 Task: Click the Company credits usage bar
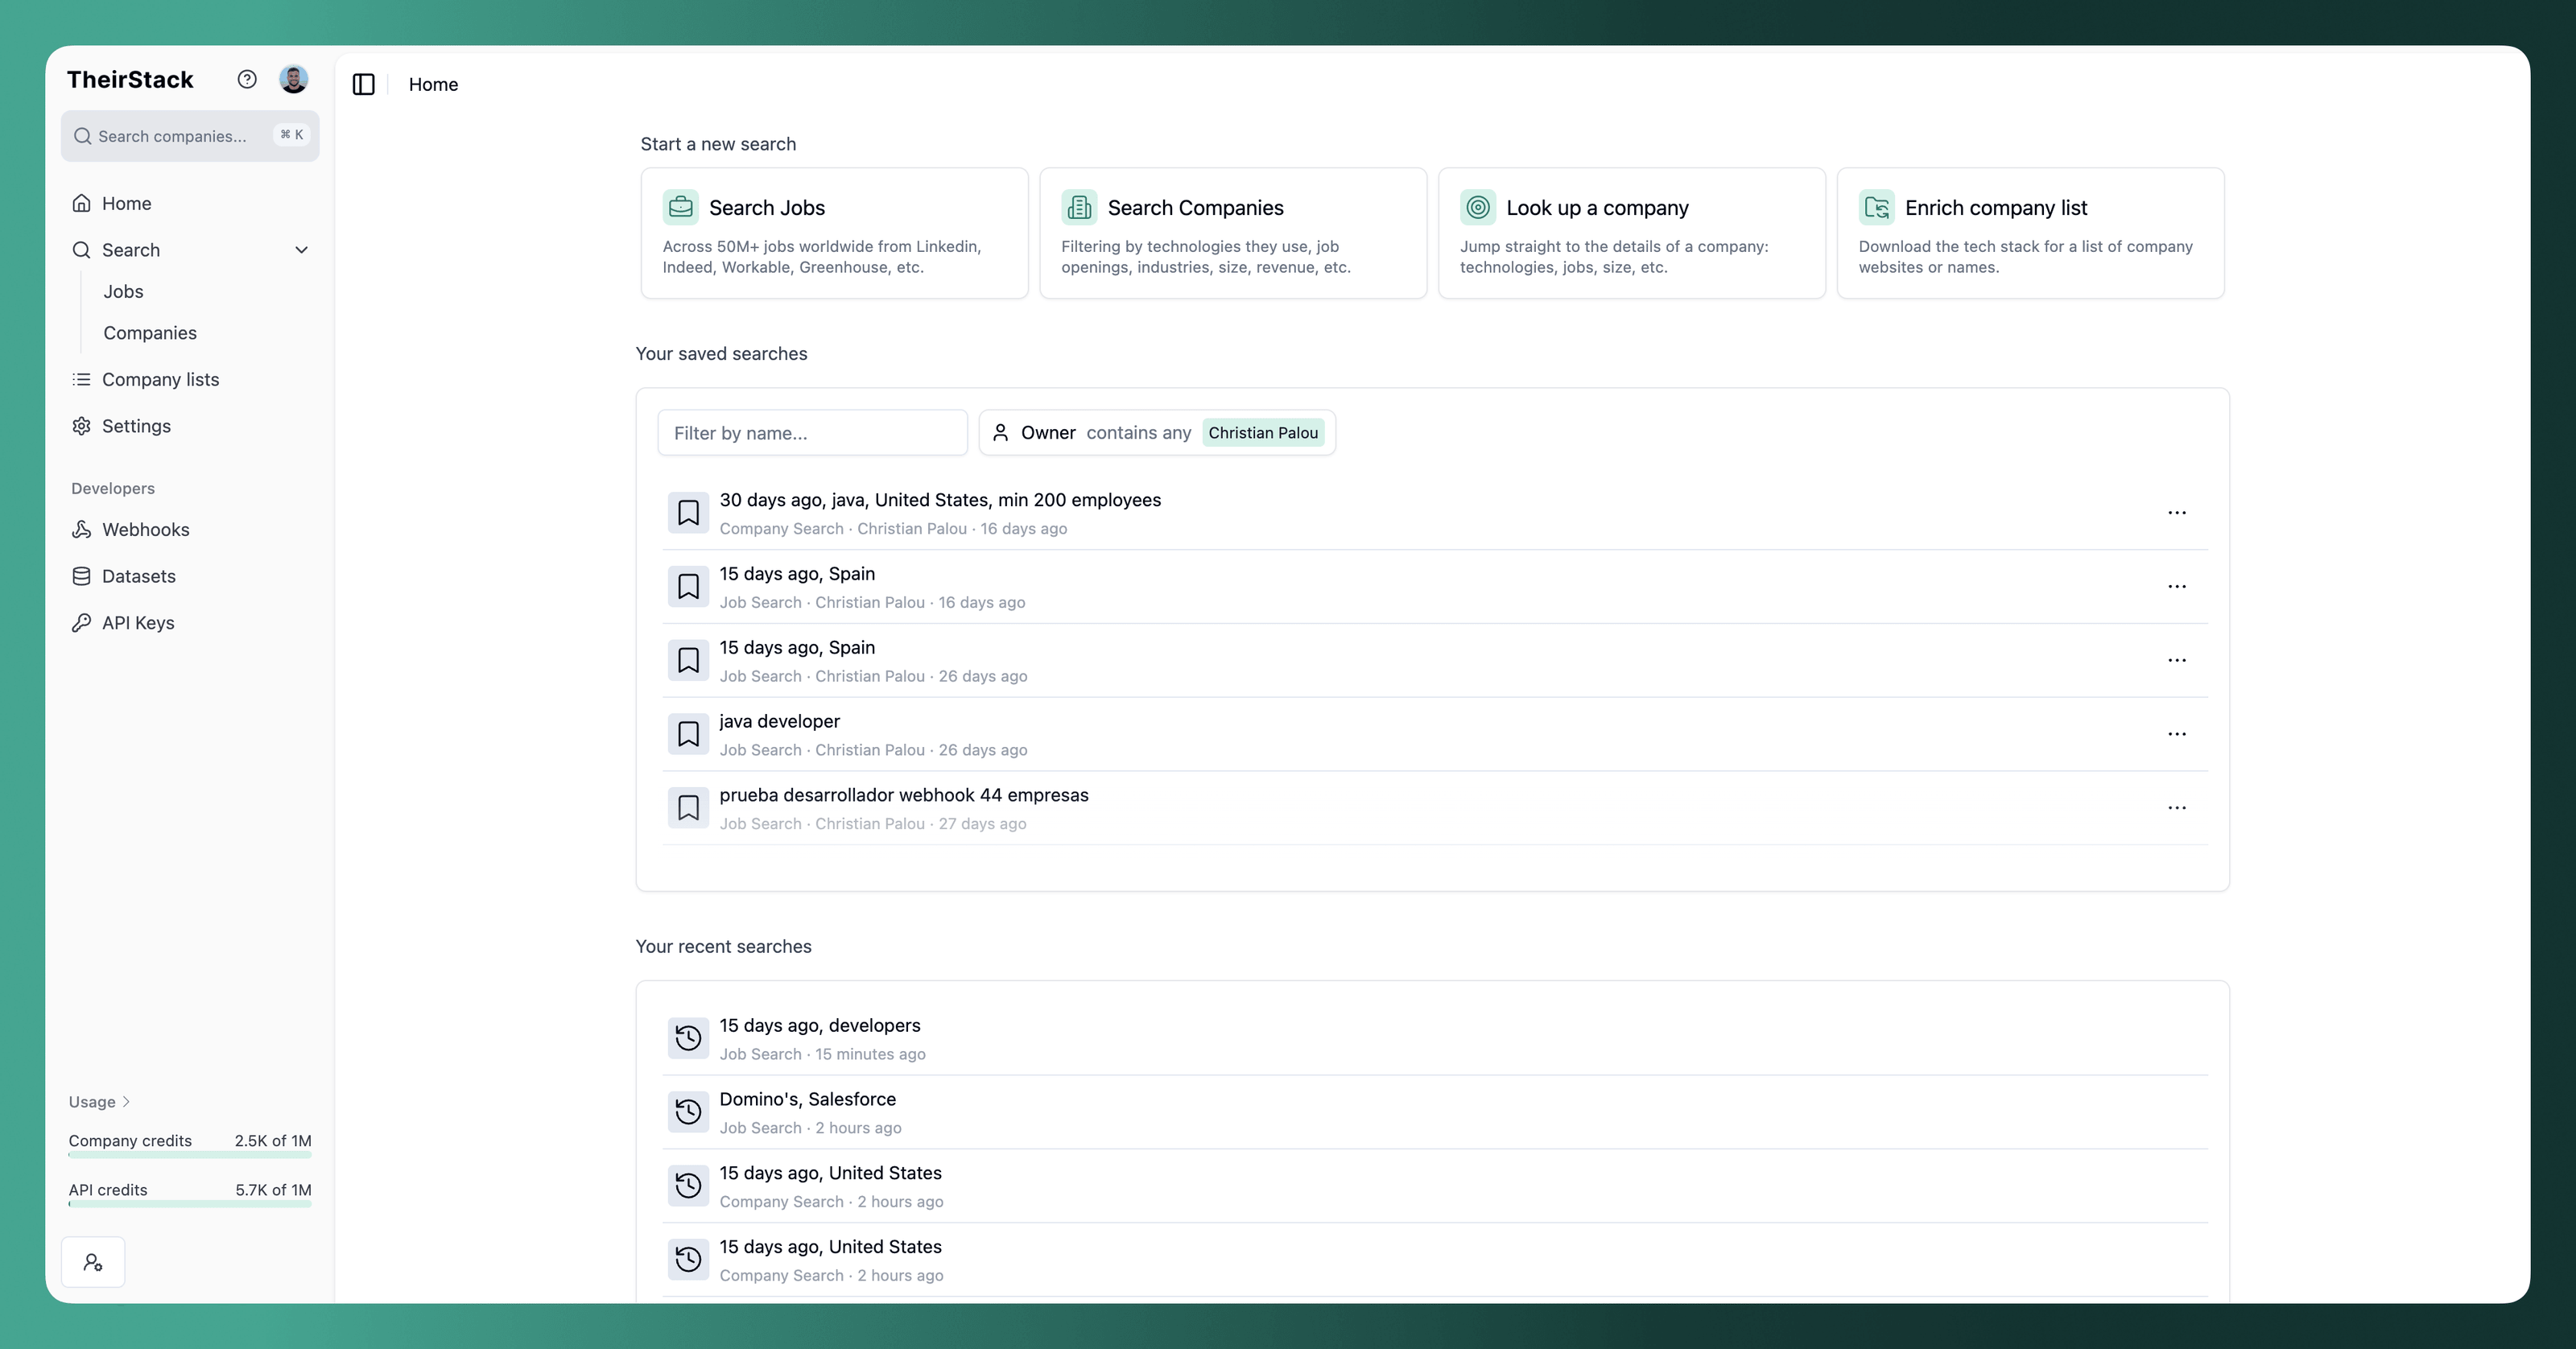click(190, 1155)
